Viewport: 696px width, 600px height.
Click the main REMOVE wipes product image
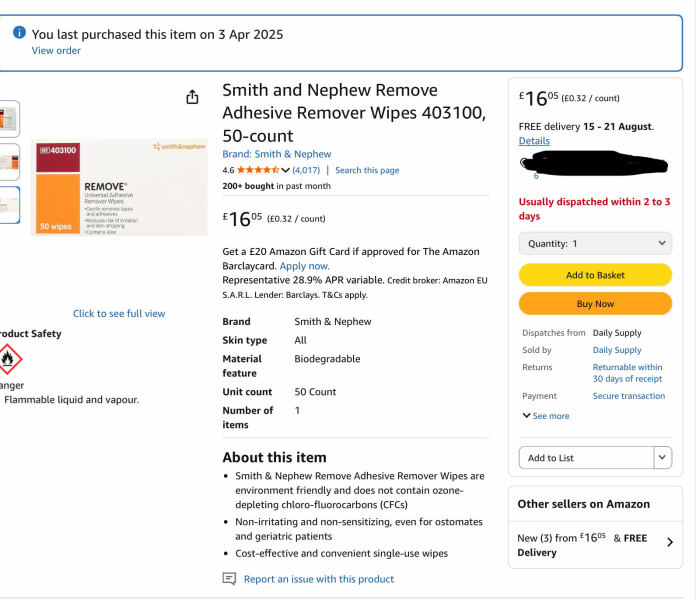point(119,187)
